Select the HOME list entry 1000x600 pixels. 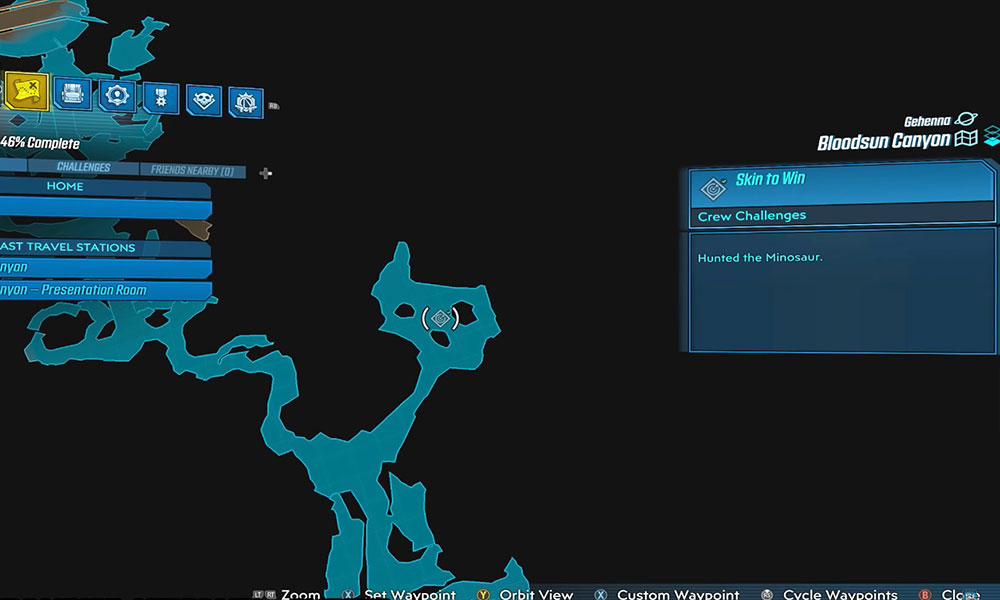105,186
